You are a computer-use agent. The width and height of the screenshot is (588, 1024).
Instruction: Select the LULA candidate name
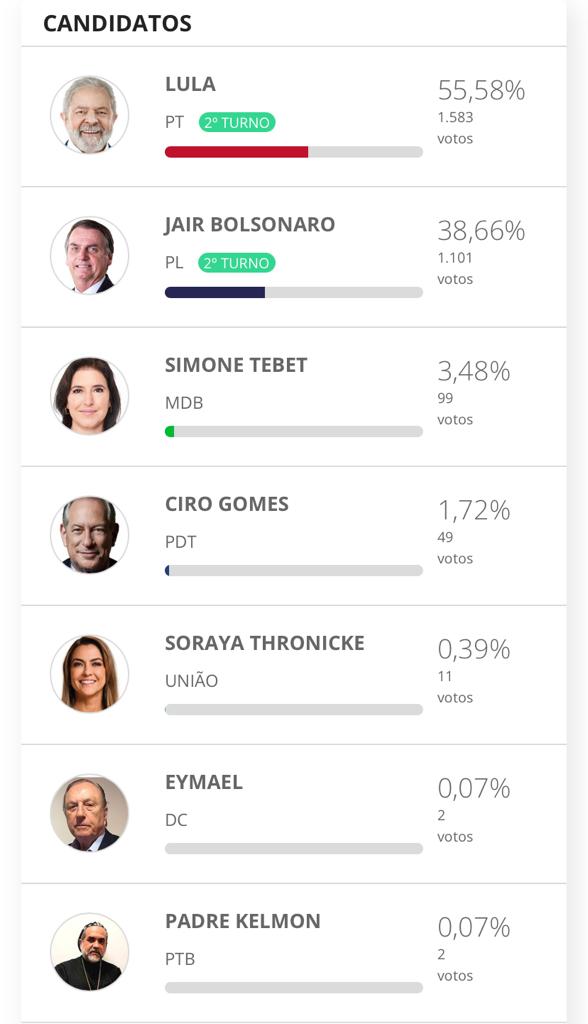(x=190, y=84)
